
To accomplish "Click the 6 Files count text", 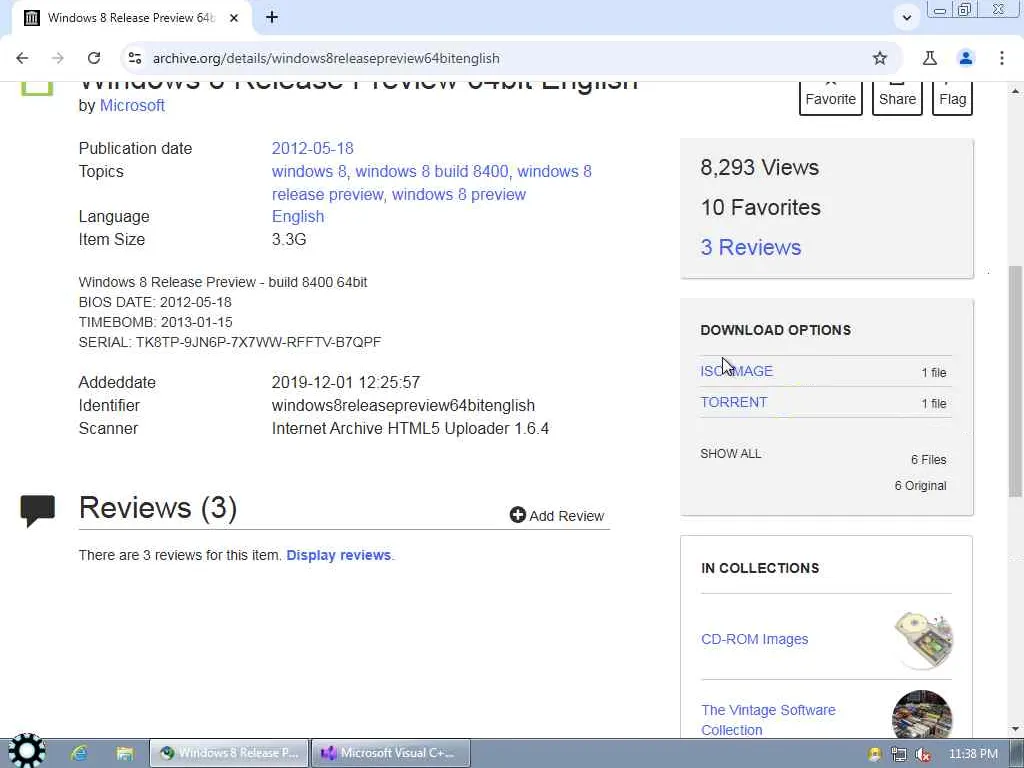I will pos(929,460).
